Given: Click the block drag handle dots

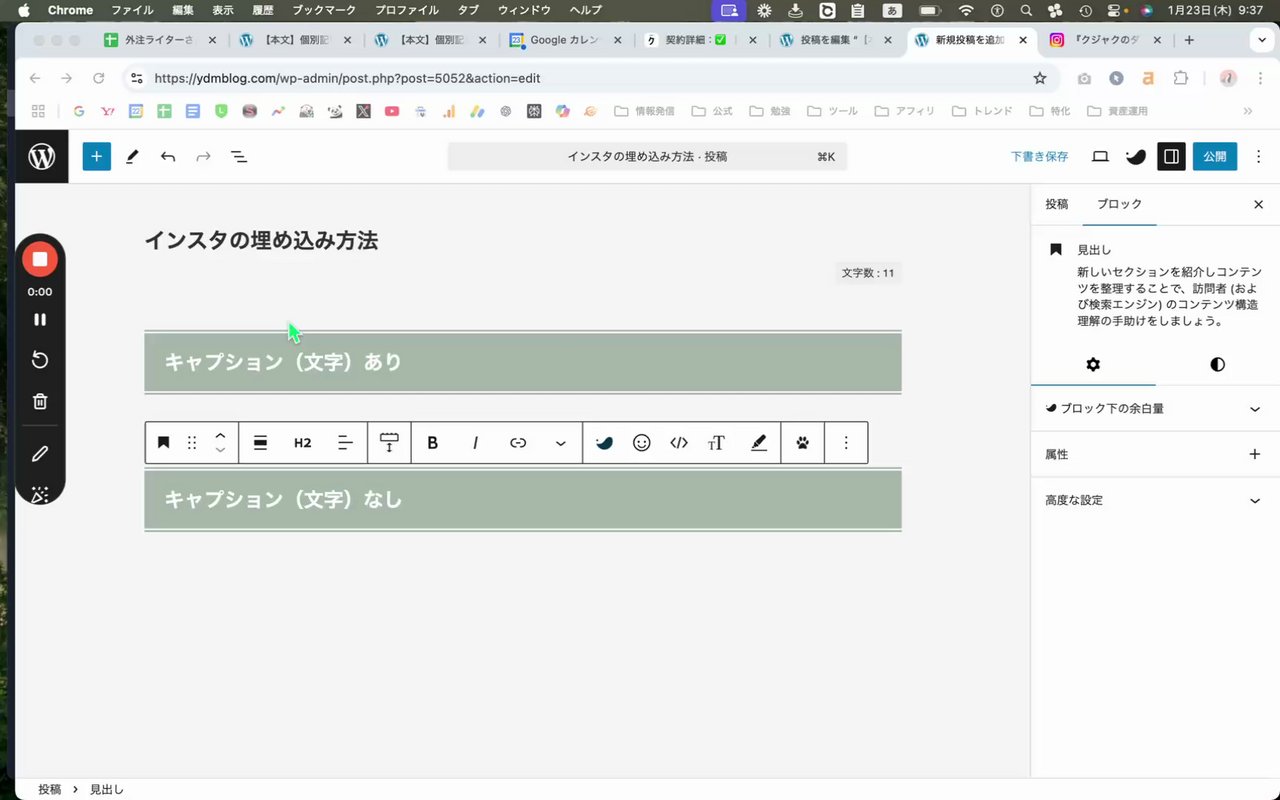Looking at the screenshot, I should click(x=192, y=442).
